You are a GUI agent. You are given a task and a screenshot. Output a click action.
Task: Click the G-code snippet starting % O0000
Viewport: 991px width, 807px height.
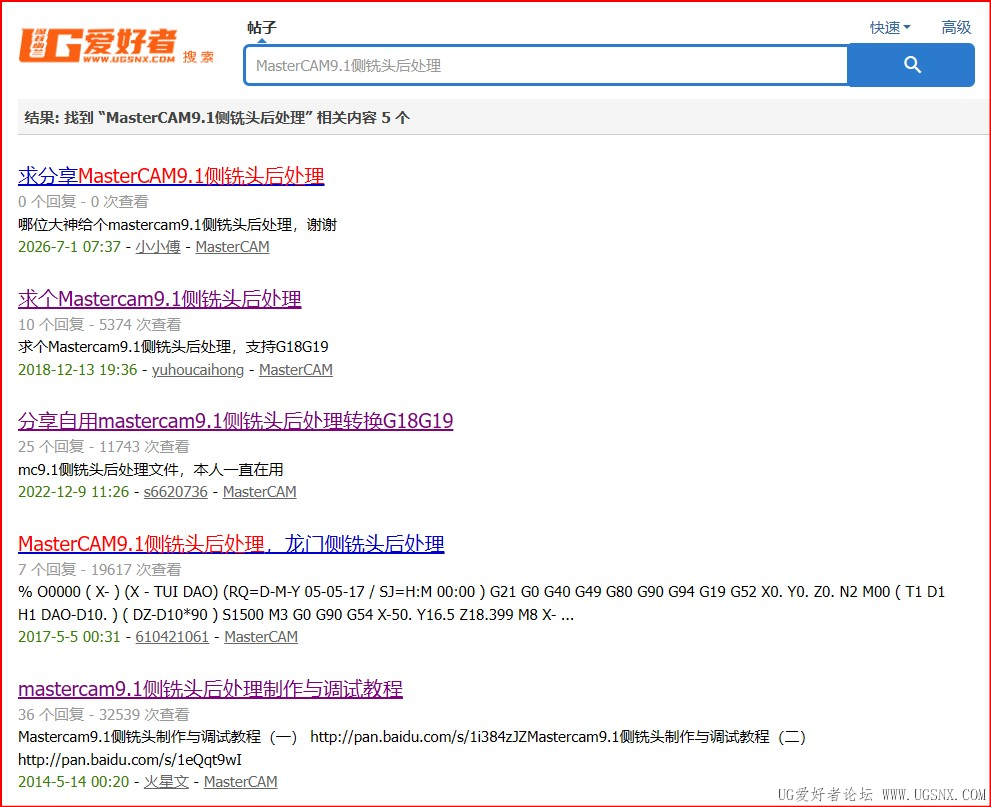482,603
